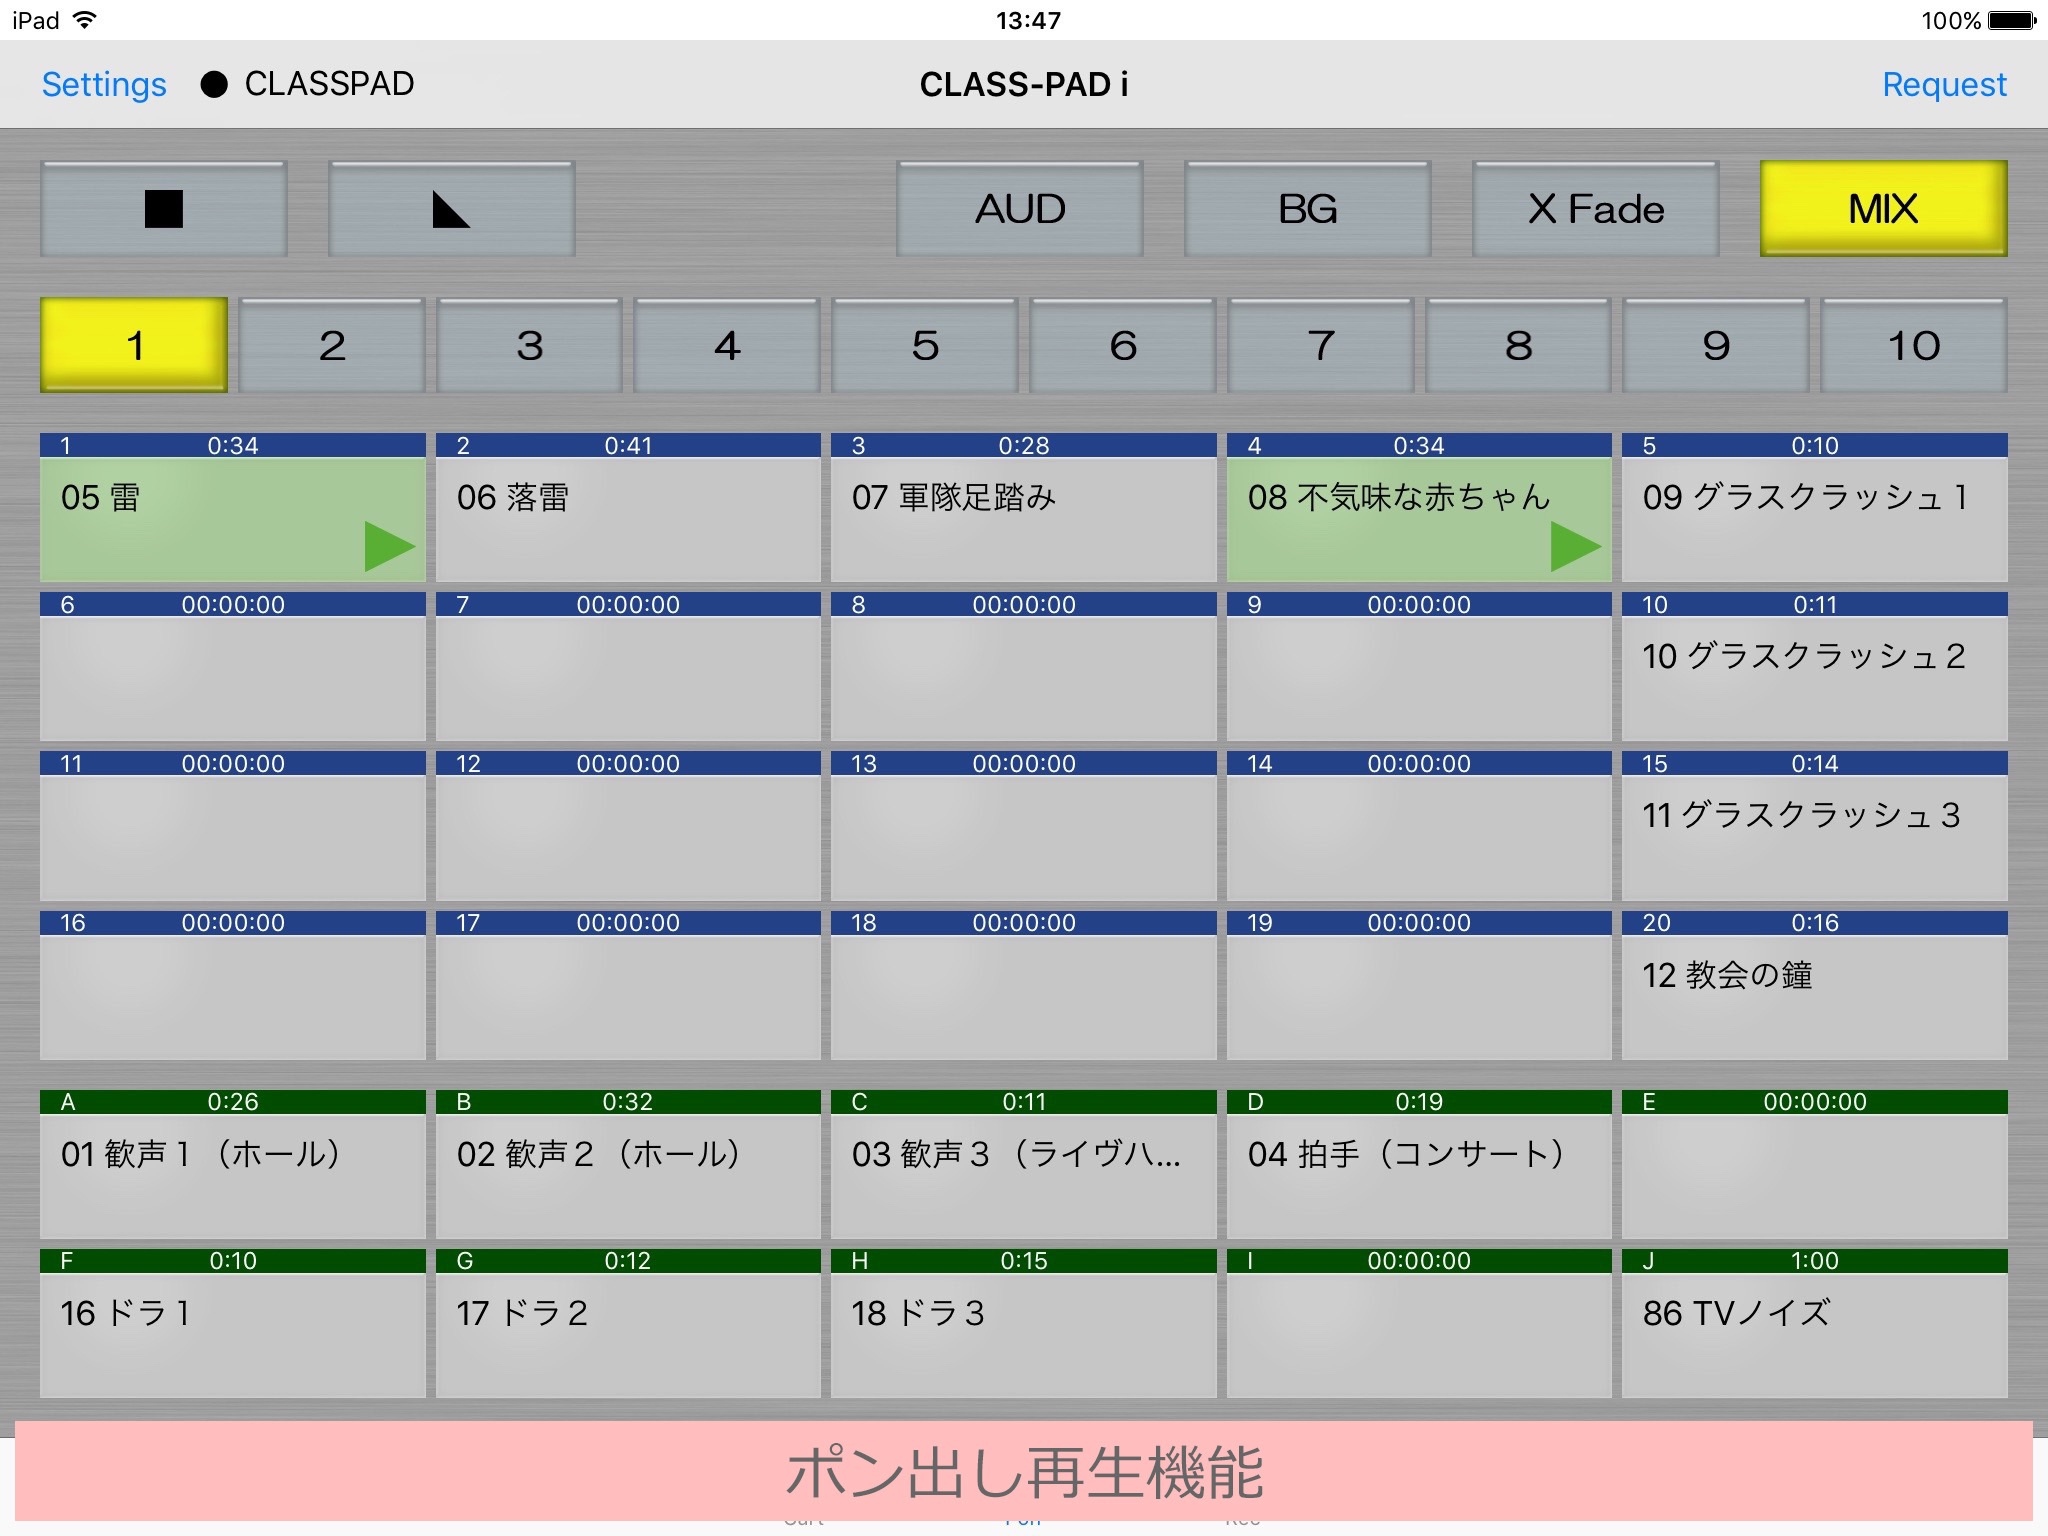Select bank tab 1
The height and width of the screenshot is (1536, 2048).
(134, 345)
